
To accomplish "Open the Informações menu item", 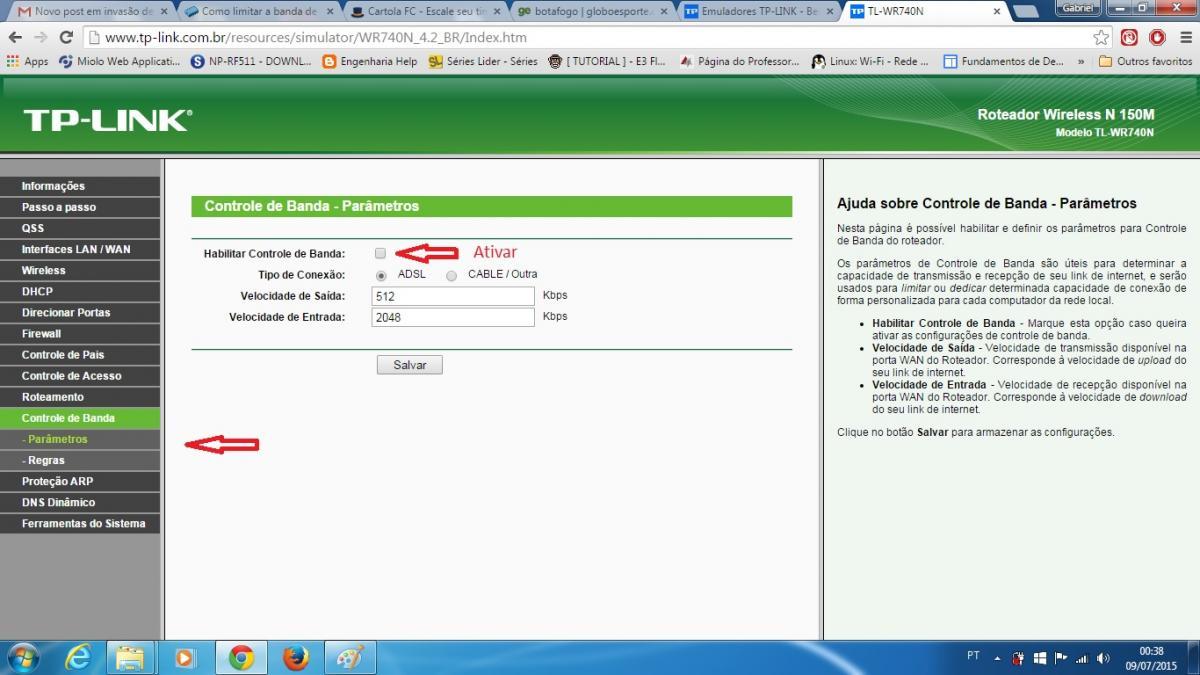I will tap(80, 186).
